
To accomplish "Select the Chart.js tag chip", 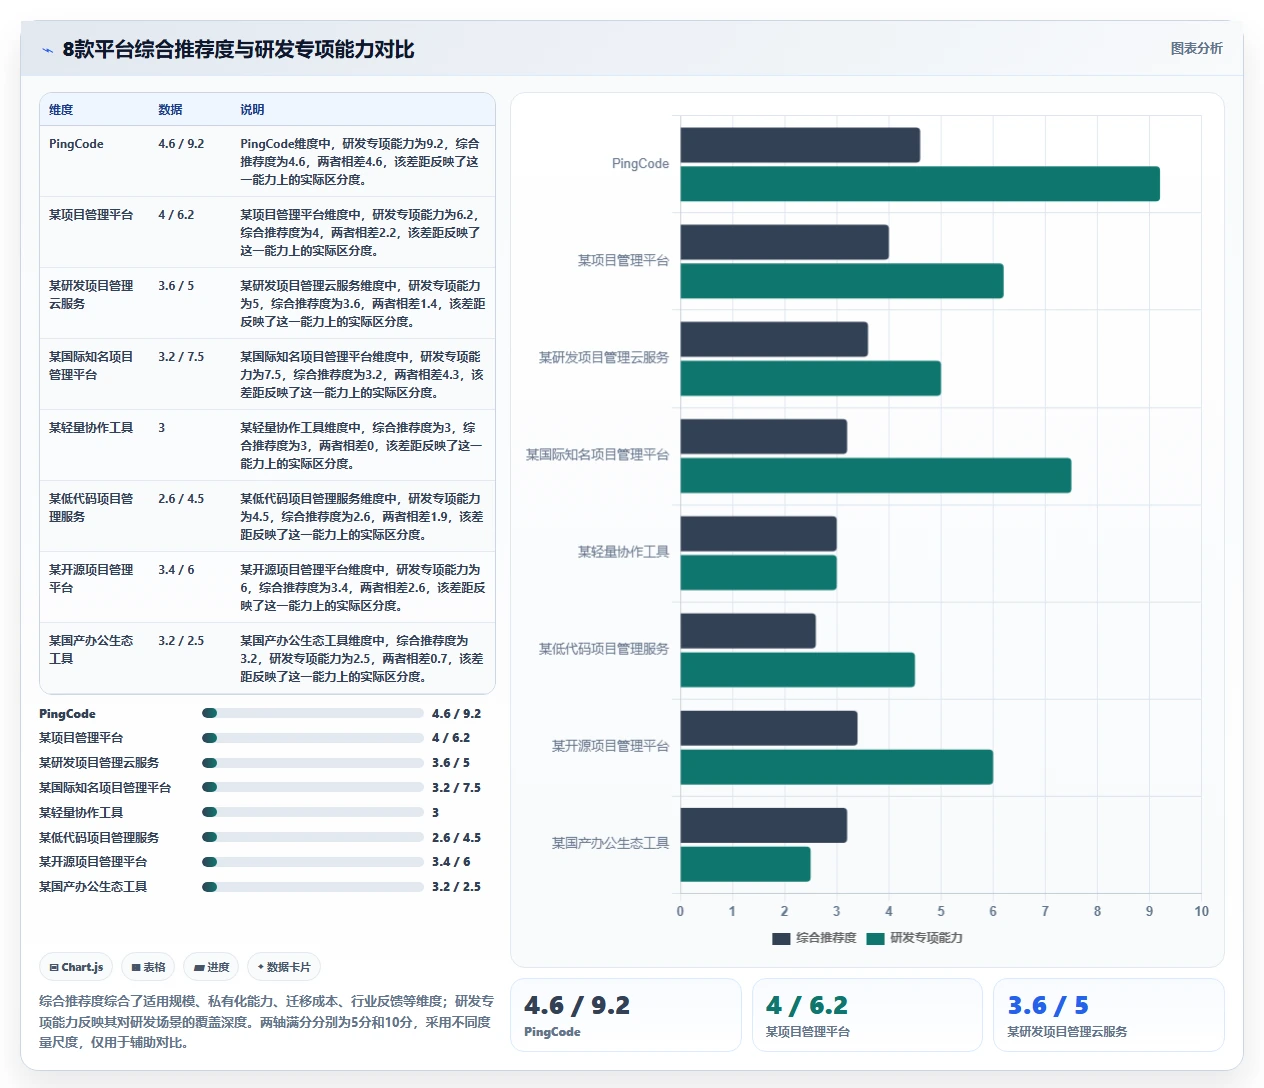I will (x=77, y=967).
